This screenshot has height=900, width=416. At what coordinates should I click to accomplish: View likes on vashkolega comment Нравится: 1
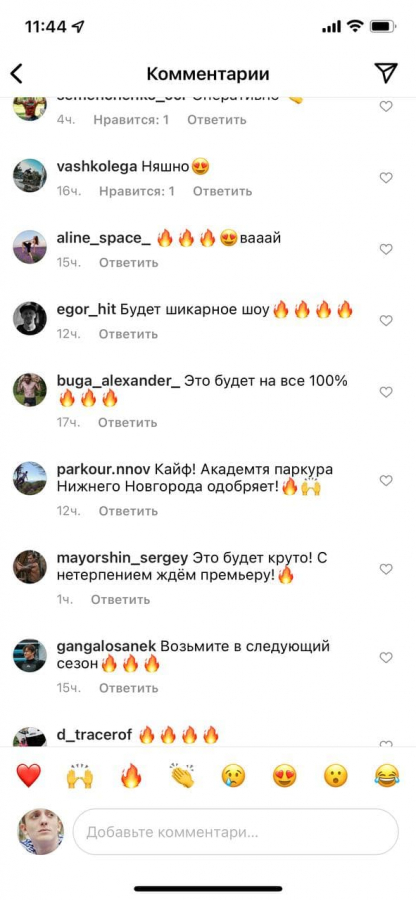pyautogui.click(x=137, y=191)
